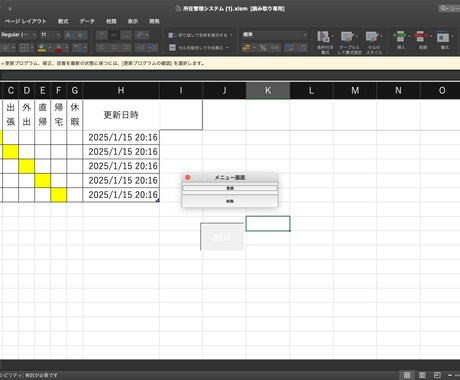Open the 数式 ribbon tab
This screenshot has height=380, width=460.
pos(63,21)
